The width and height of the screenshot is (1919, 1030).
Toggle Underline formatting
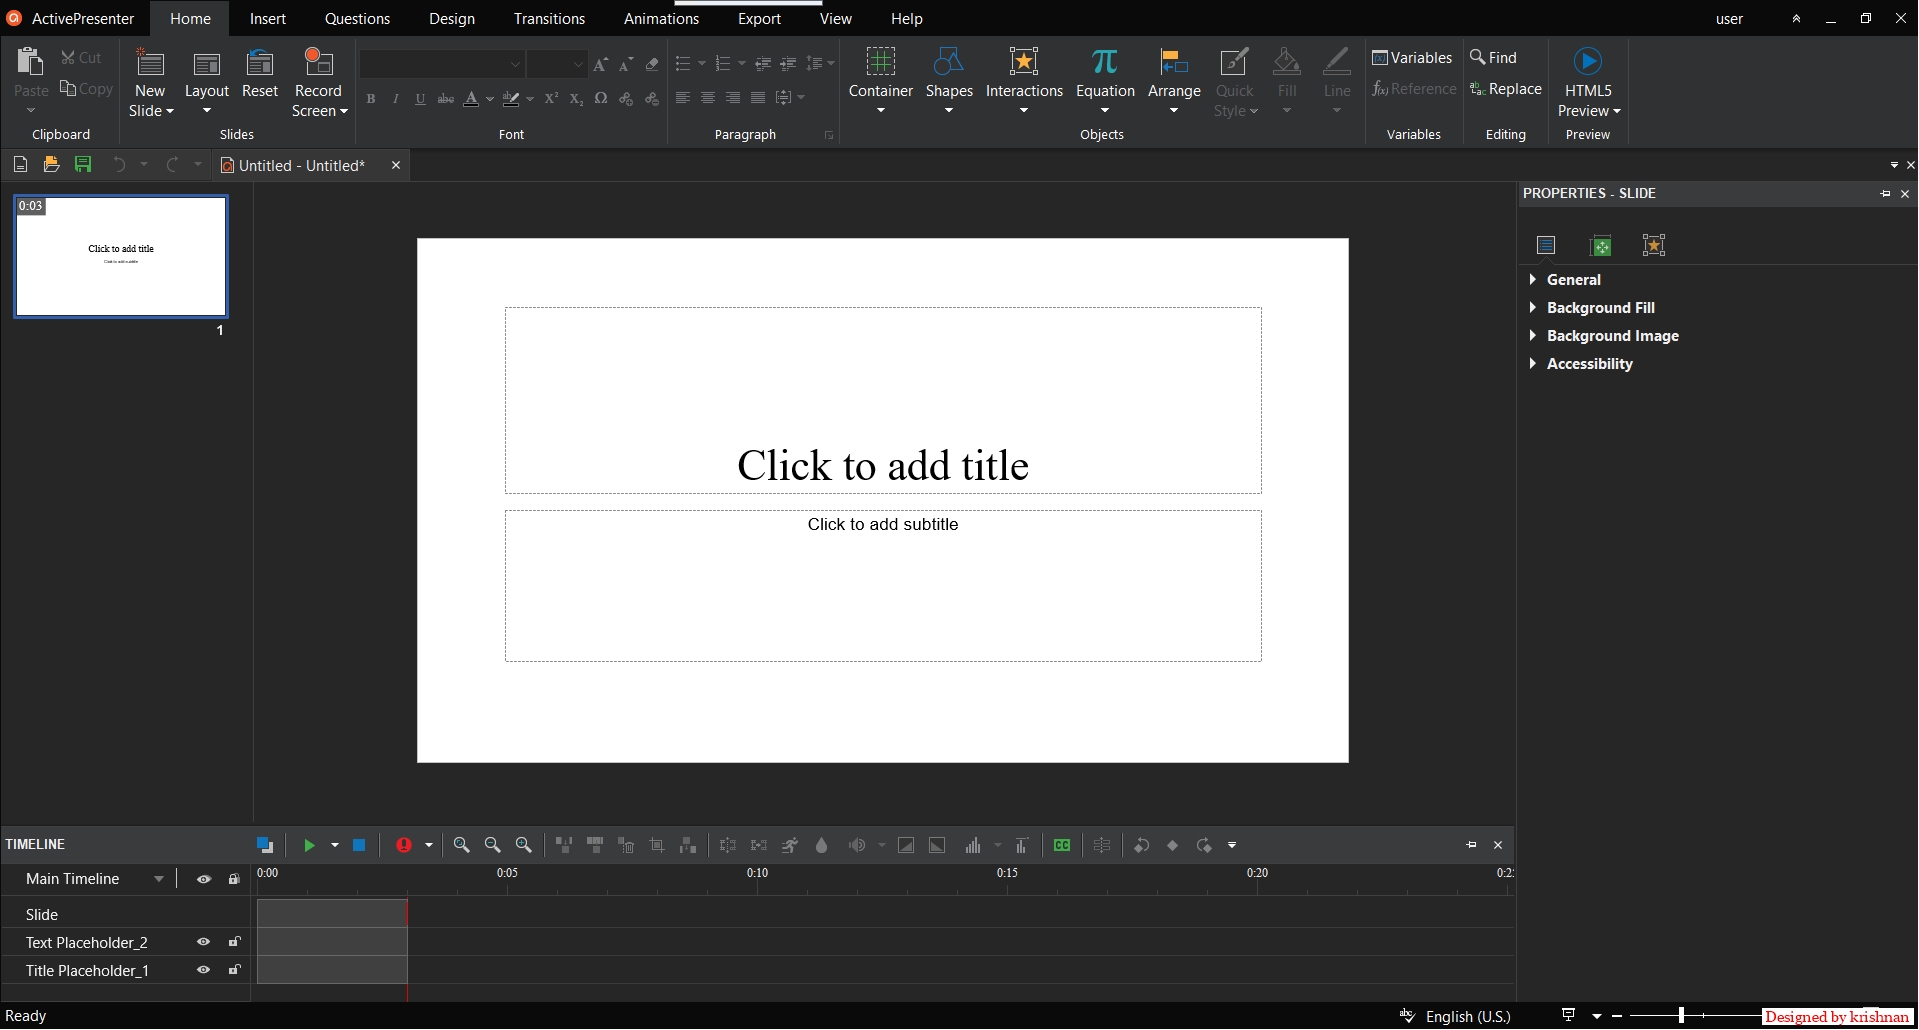pos(421,98)
